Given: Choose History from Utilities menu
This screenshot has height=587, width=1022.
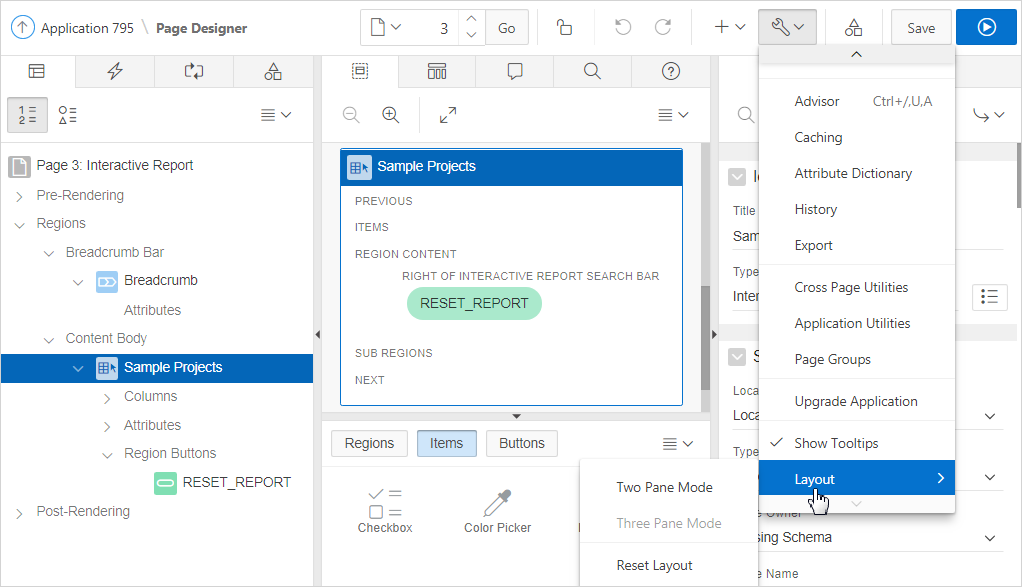Looking at the screenshot, I should pos(857,209).
